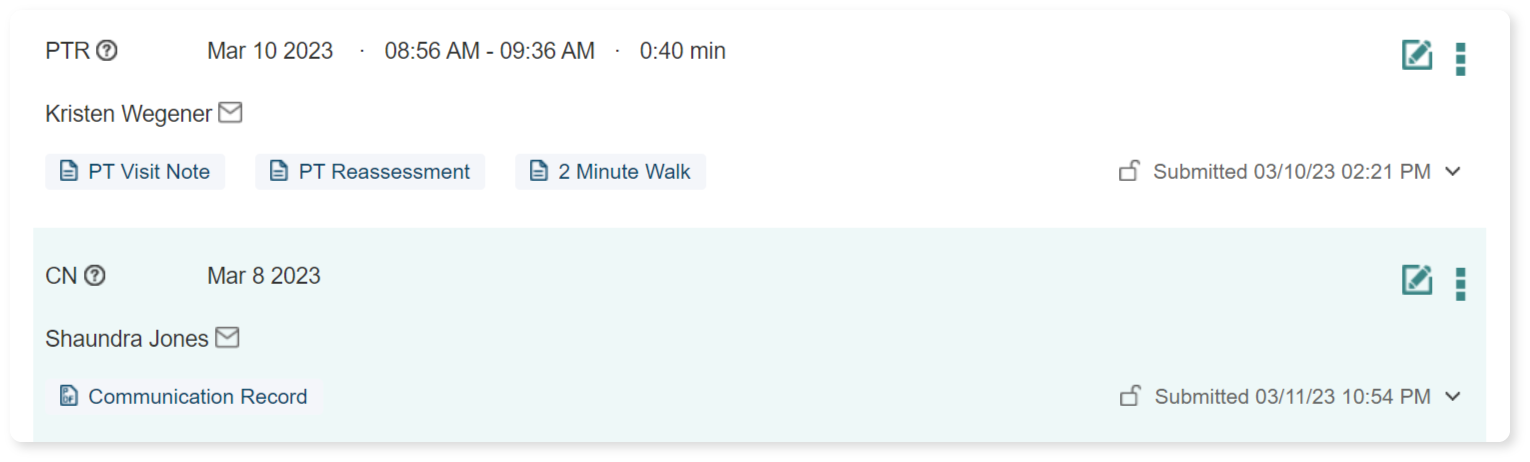
Task: Click the Submitted 03/11/23 10:54 PM status text
Action: (1292, 397)
